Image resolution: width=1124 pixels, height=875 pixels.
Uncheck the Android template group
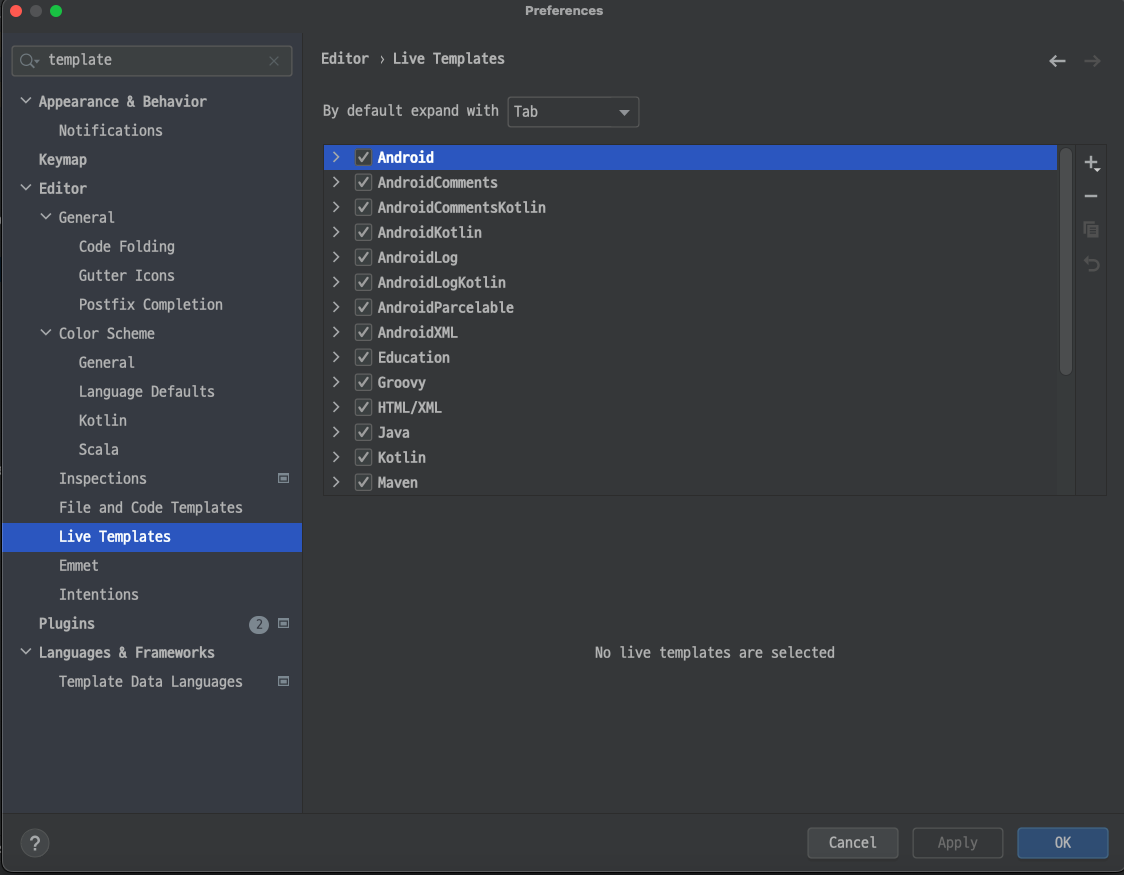tap(363, 157)
